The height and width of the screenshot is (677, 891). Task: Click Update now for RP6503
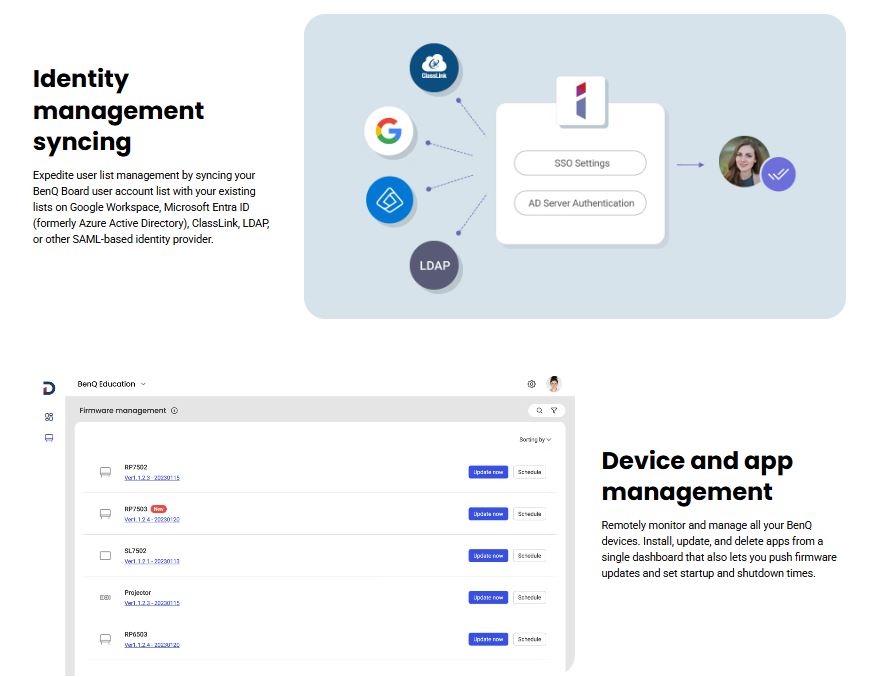[x=488, y=639]
